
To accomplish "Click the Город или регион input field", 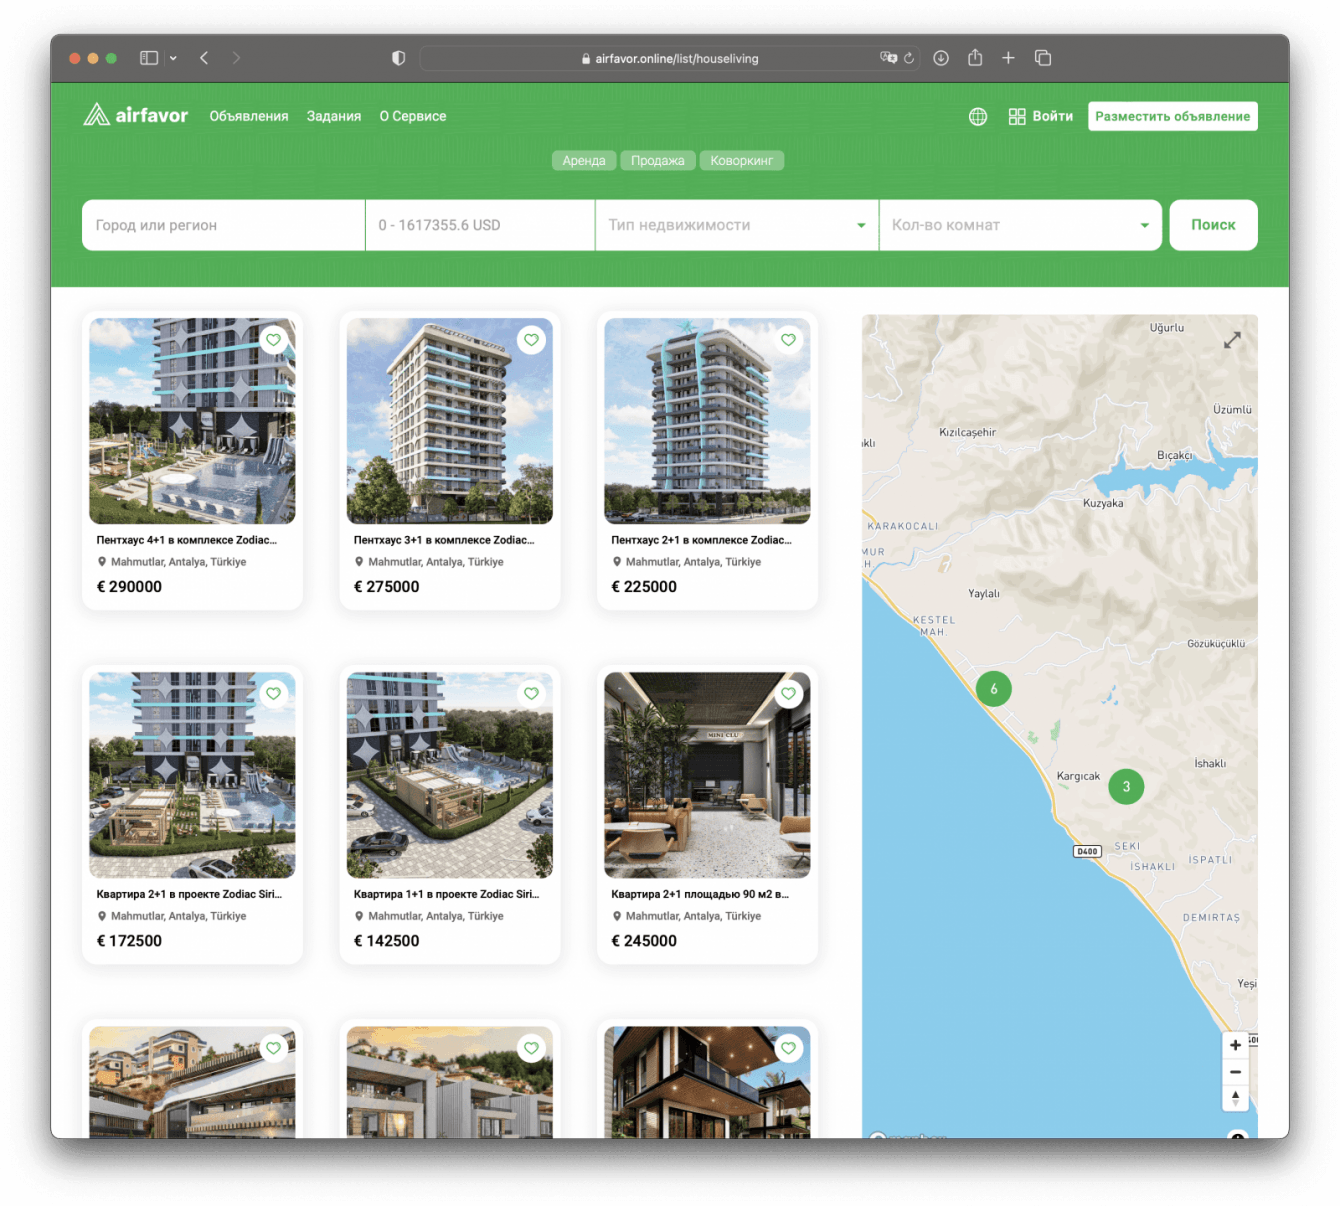I will (x=224, y=225).
